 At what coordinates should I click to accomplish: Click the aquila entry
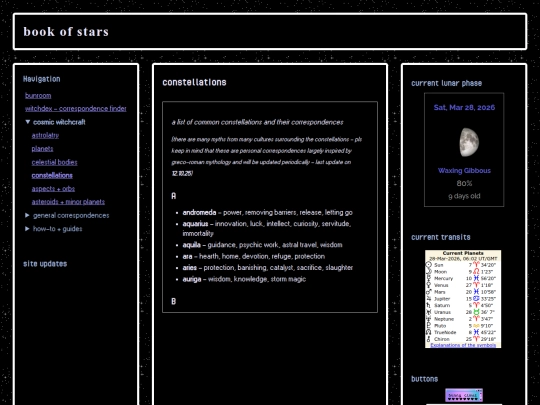point(262,245)
